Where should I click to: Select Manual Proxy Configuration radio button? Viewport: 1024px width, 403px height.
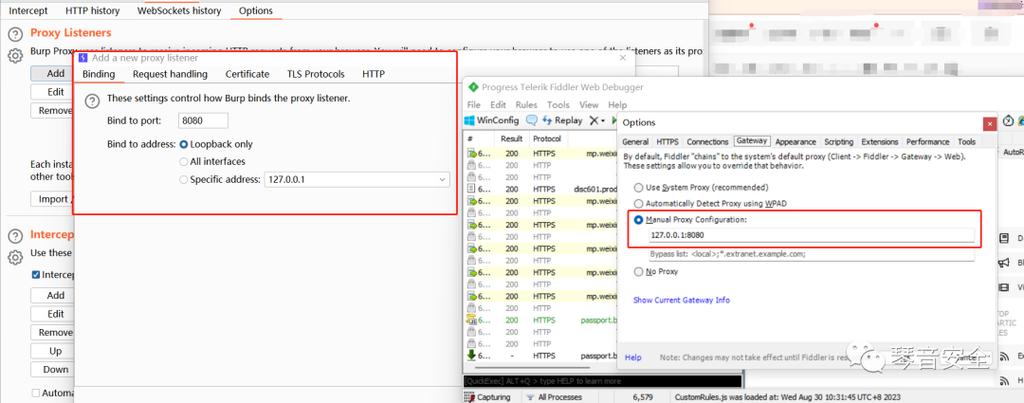638,220
